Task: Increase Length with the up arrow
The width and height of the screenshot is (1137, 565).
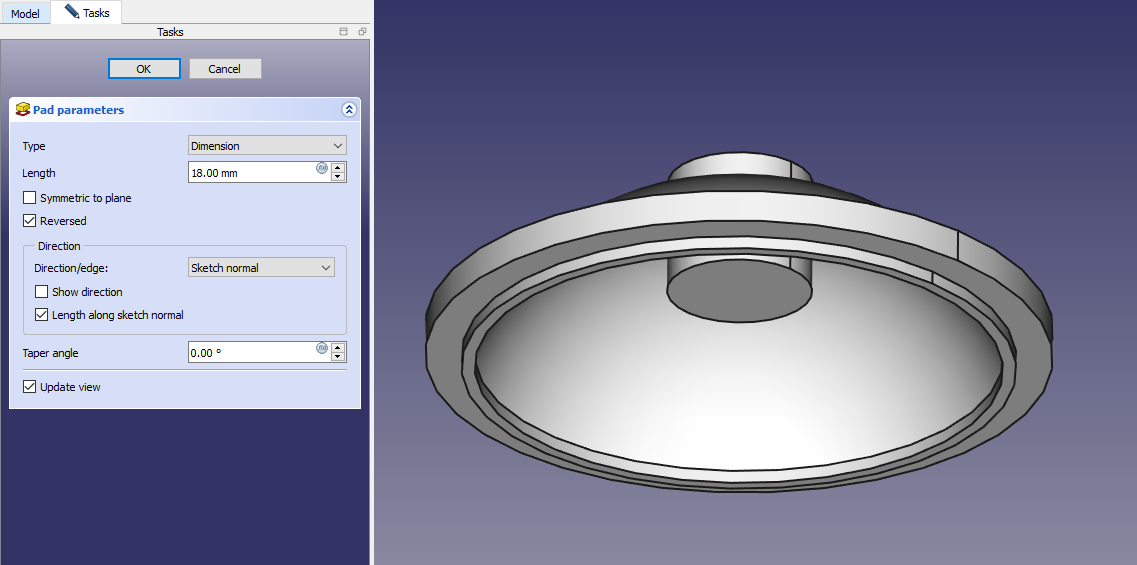Action: [x=338, y=167]
